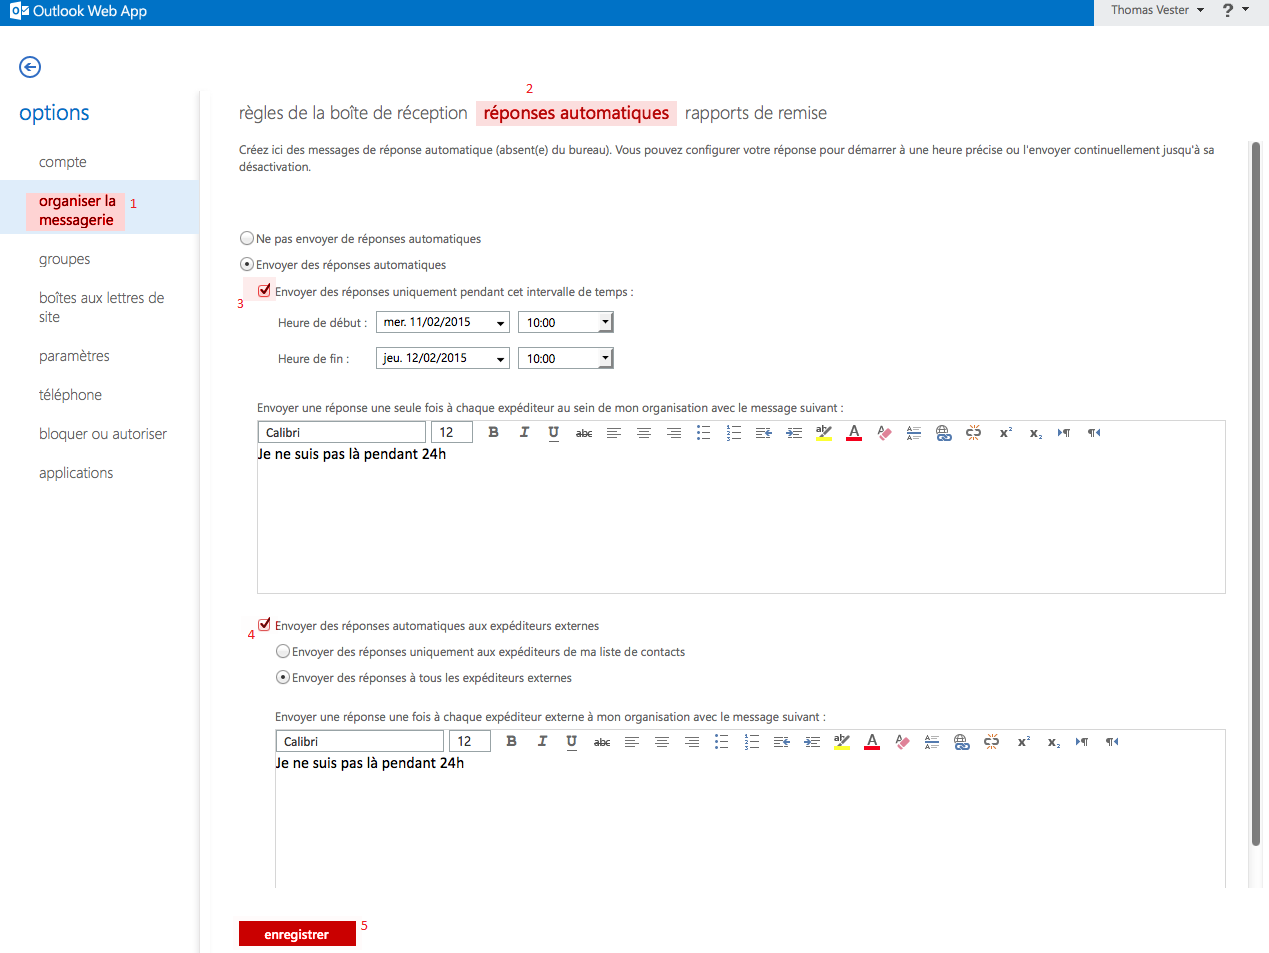This screenshot has height=953, width=1269.
Task: Open Calibri font list in external message editor
Action: [x=360, y=741]
